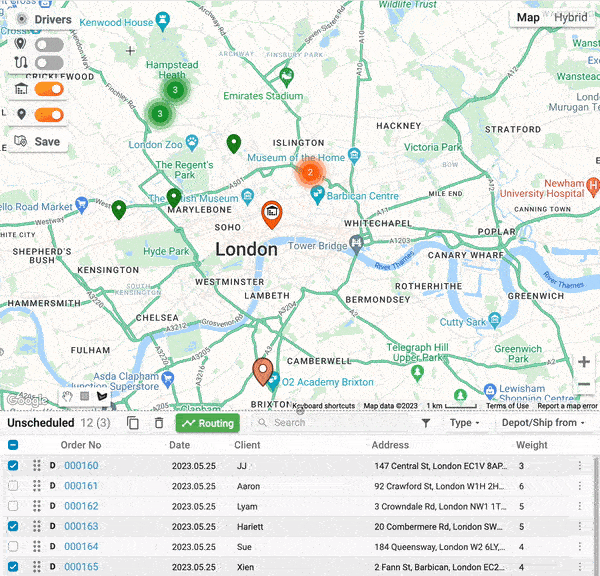This screenshot has height=576, width=600.
Task: Toggle the first map pin switch off/on
Action: point(49,44)
